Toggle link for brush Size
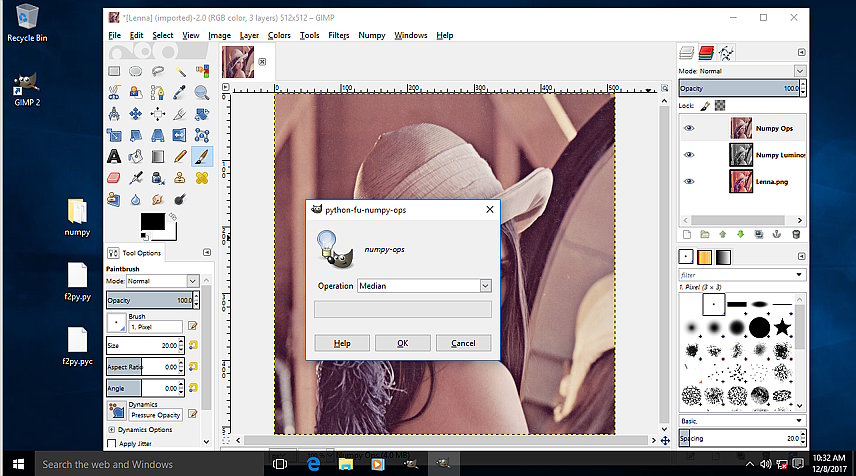Screen dimensions: 856x476 [x=193, y=345]
